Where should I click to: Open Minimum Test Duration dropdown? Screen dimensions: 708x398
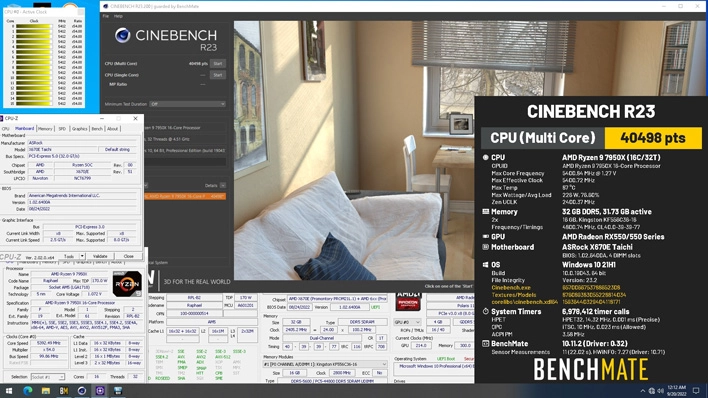tap(187, 104)
